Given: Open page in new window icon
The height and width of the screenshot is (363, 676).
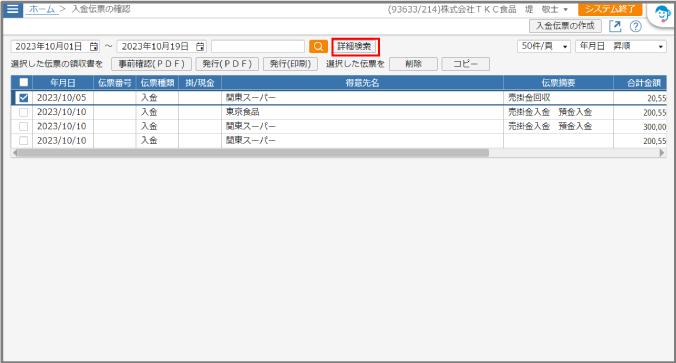Looking at the screenshot, I should 615,26.
